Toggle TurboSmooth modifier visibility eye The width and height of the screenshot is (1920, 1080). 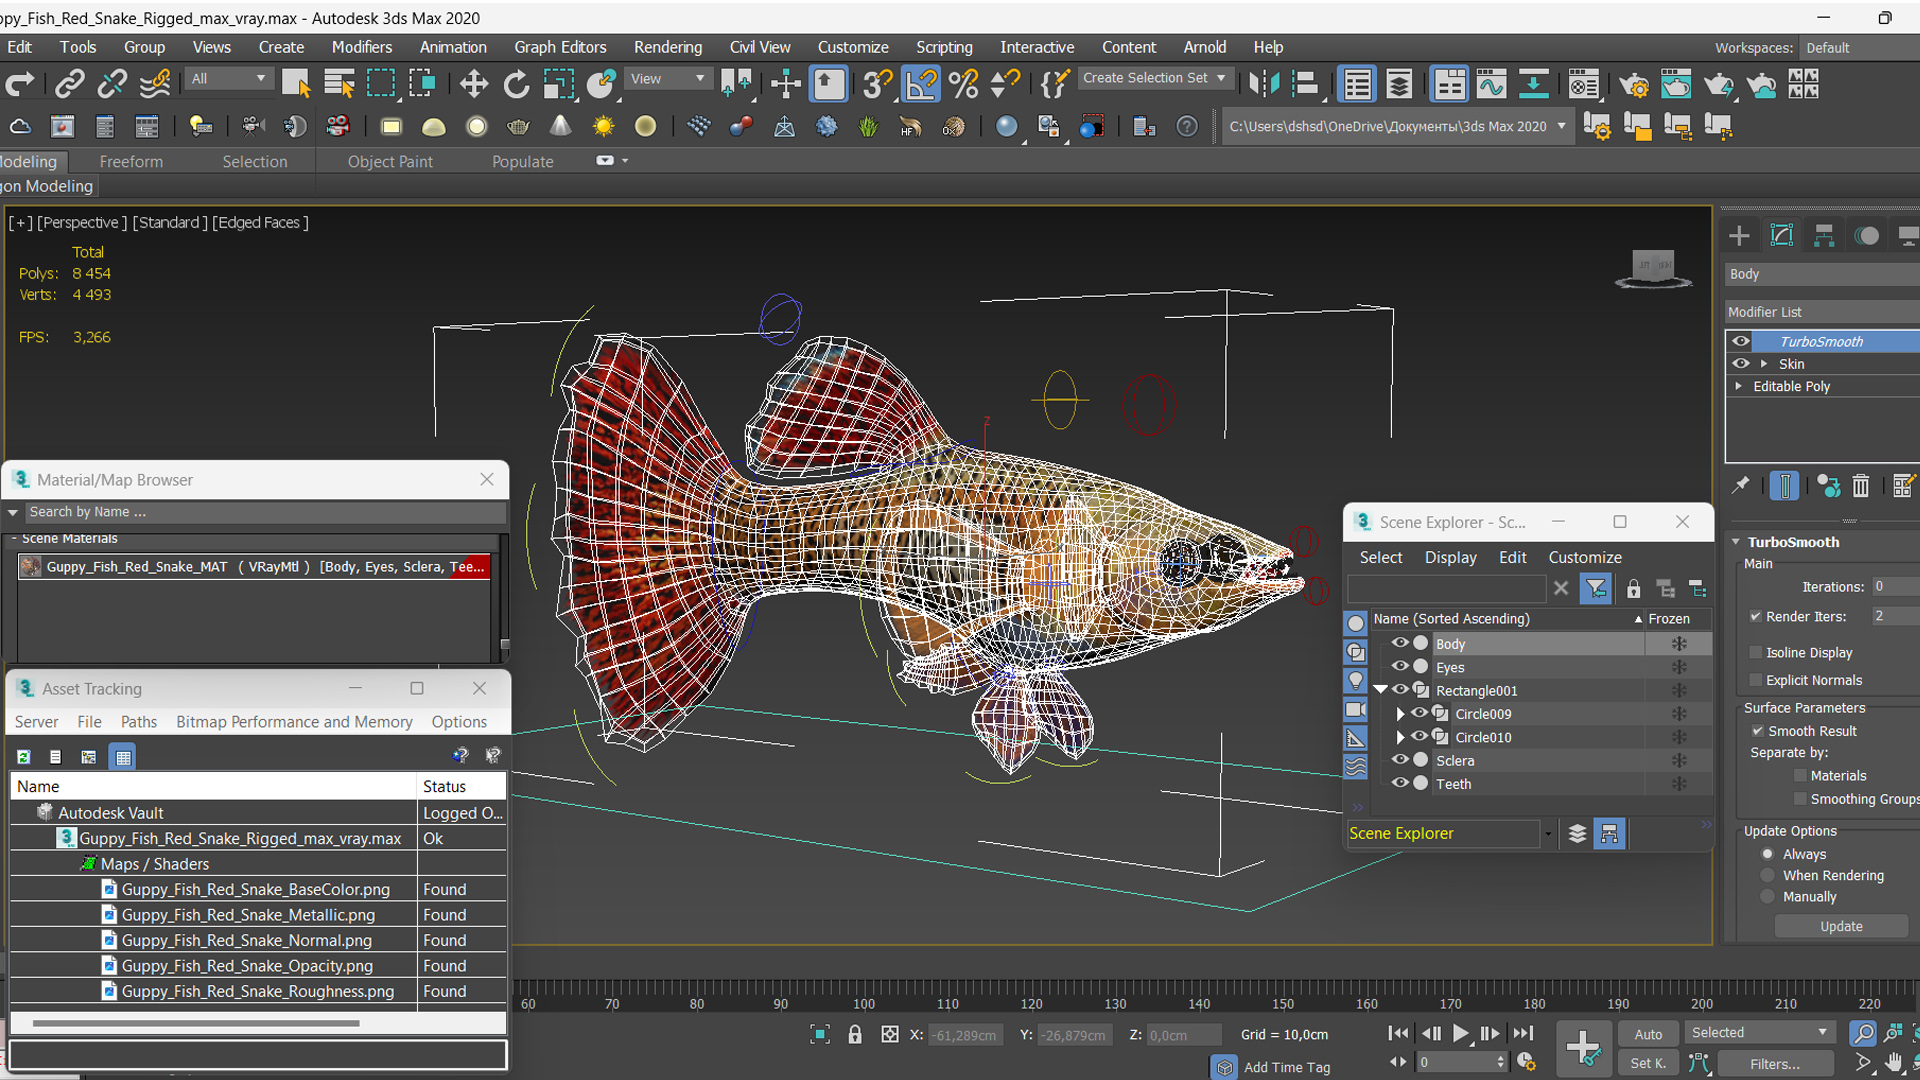coord(1741,341)
